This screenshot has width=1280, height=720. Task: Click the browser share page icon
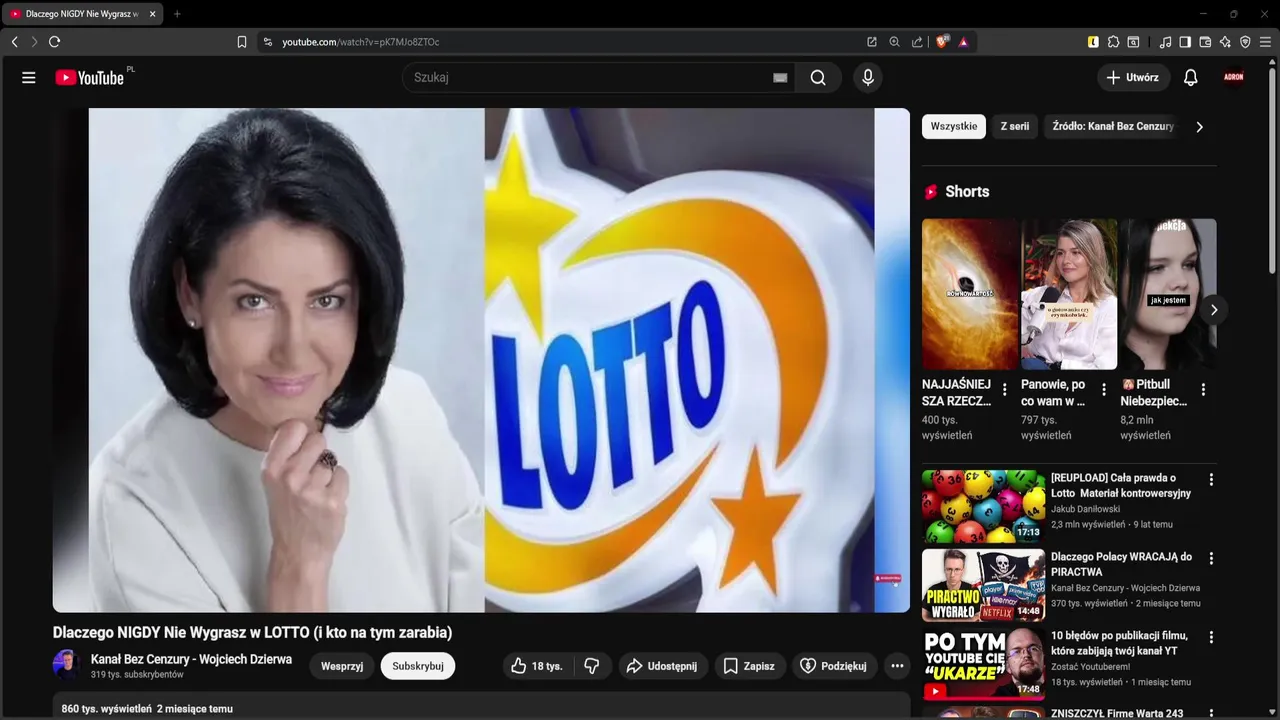pos(917,42)
